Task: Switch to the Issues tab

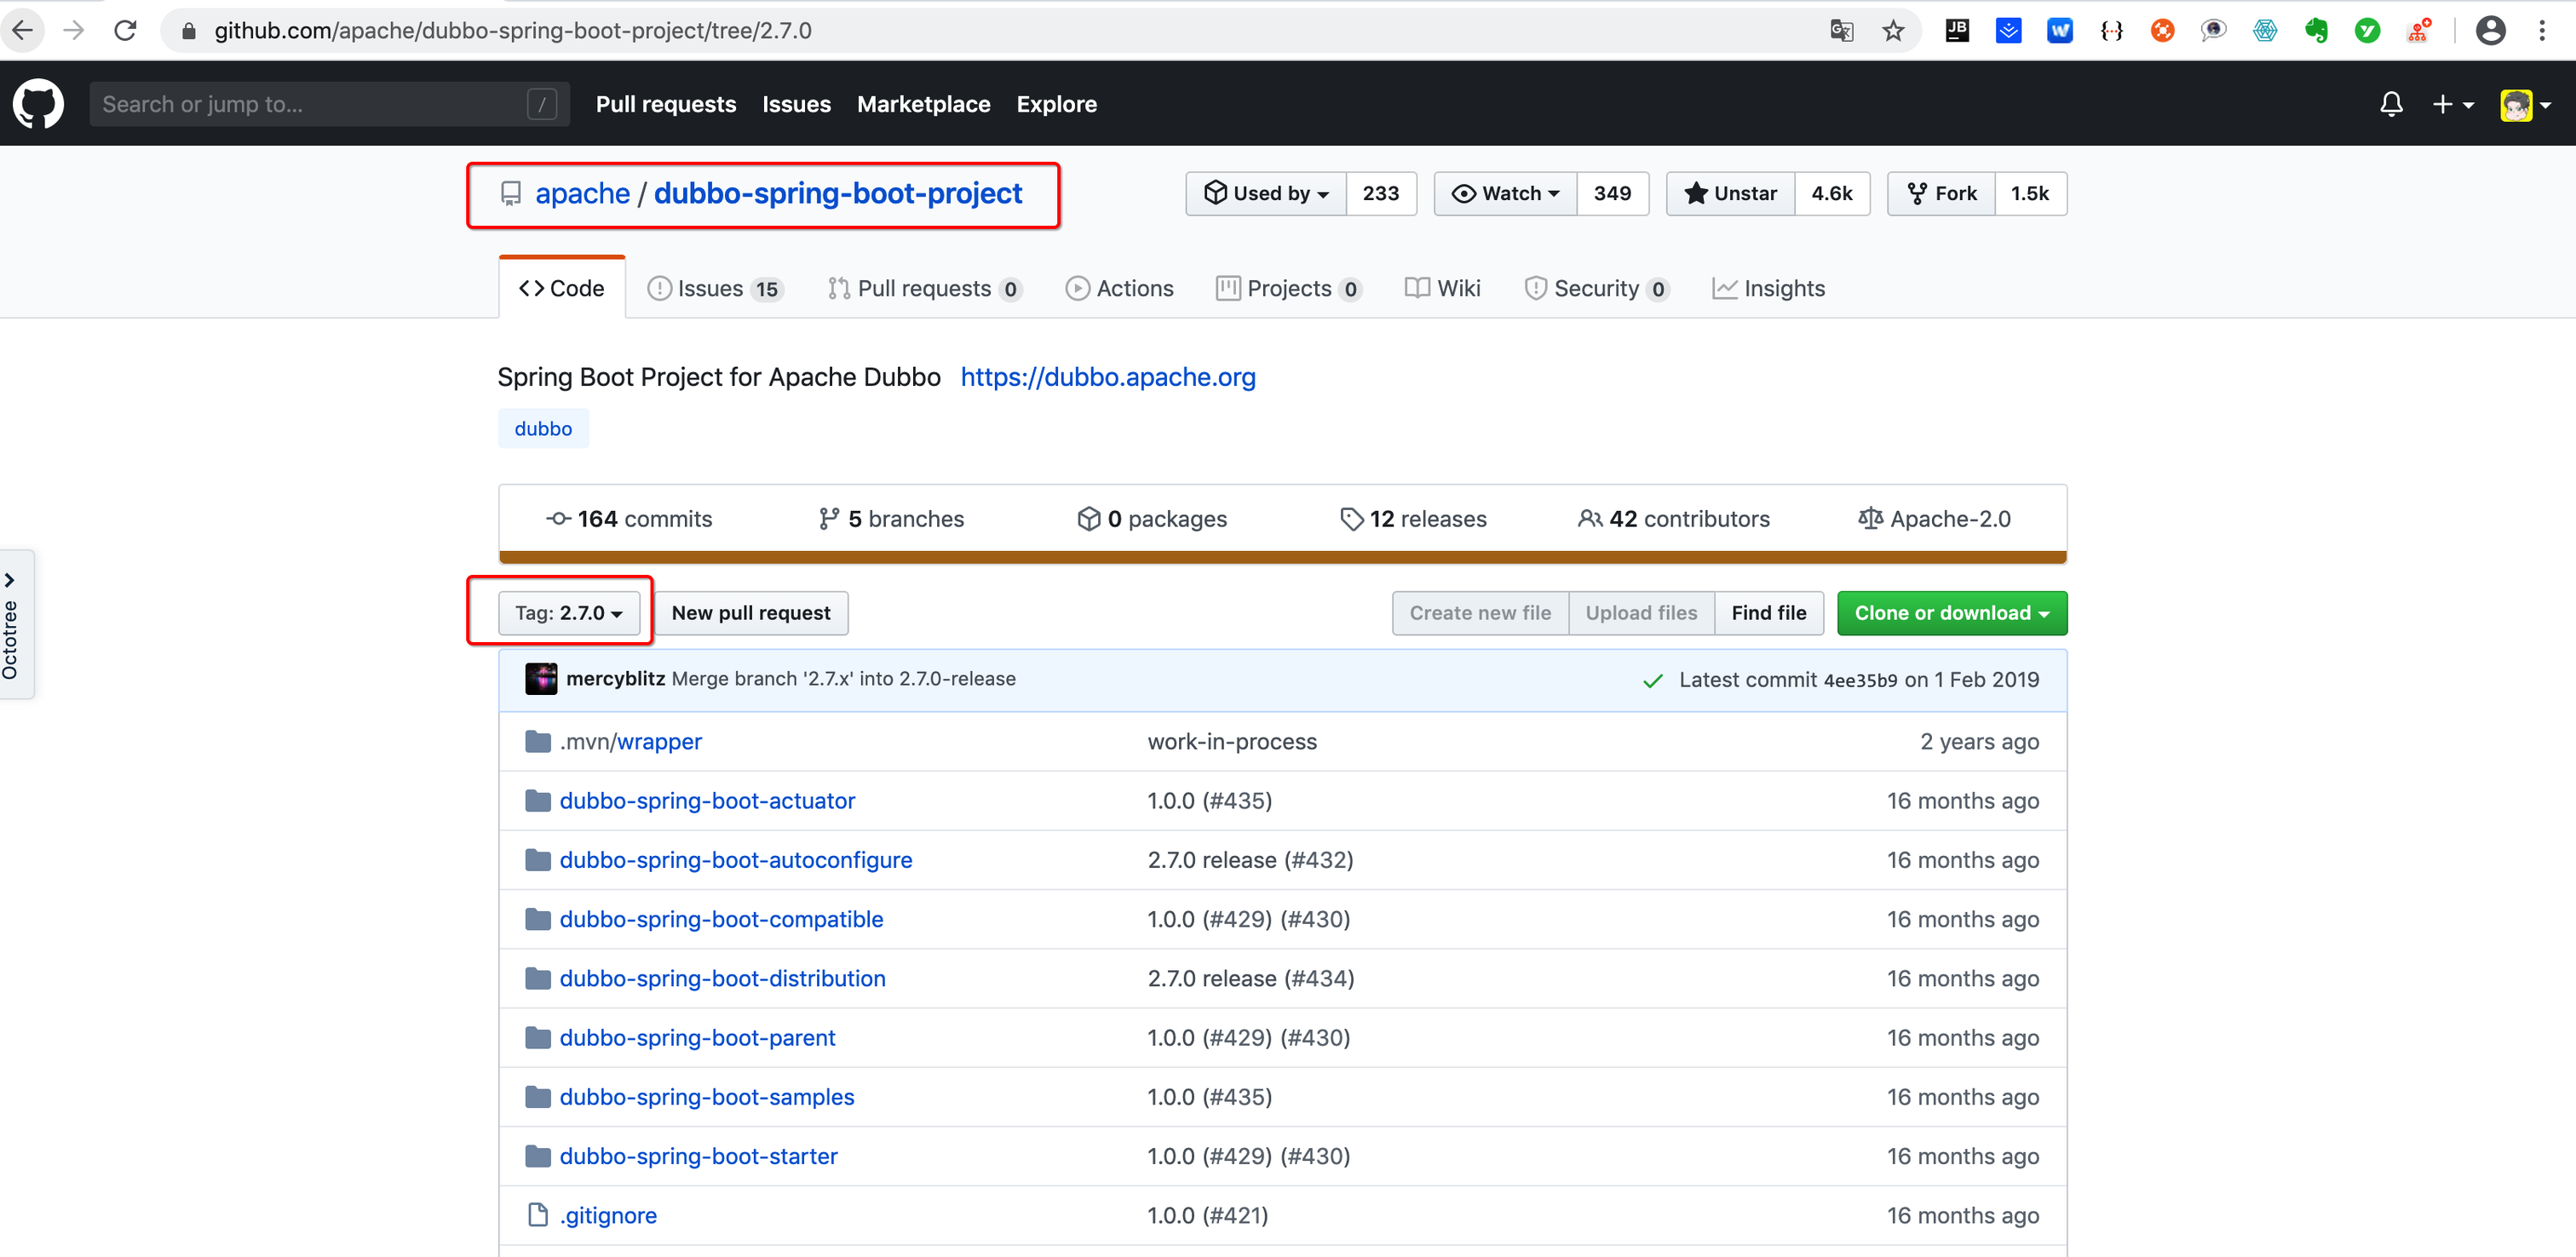Action: click(x=714, y=289)
